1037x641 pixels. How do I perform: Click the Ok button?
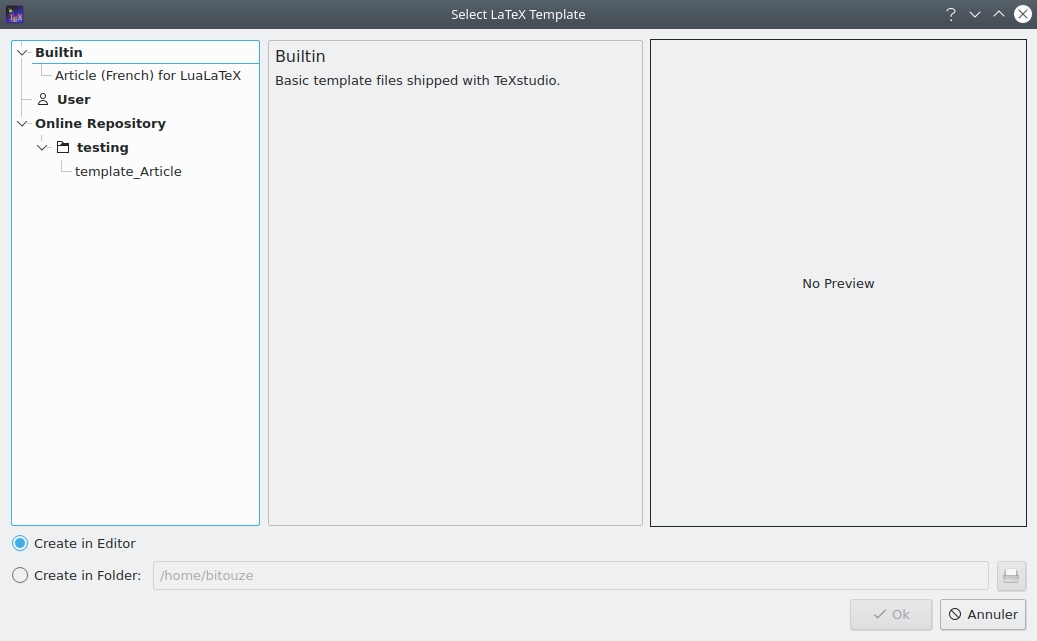tap(890, 614)
